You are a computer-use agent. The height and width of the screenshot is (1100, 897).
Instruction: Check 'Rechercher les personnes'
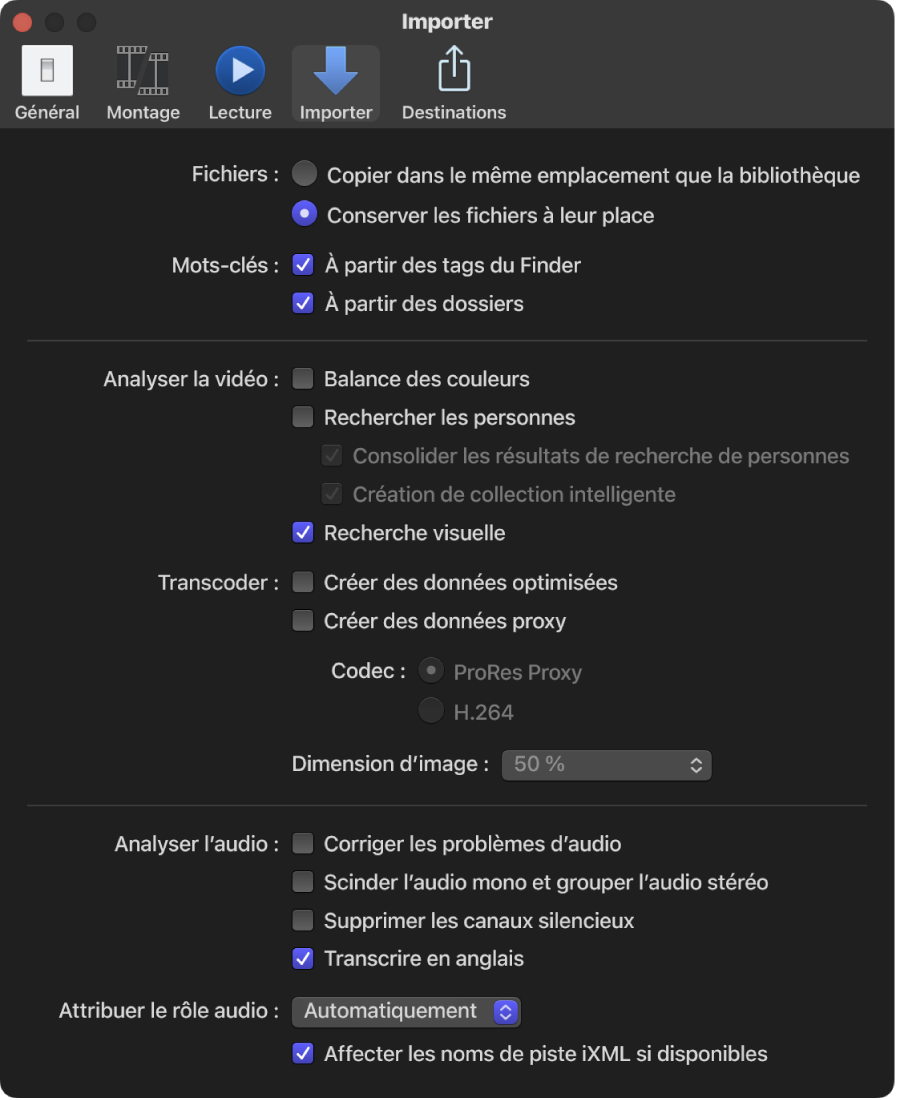(302, 417)
